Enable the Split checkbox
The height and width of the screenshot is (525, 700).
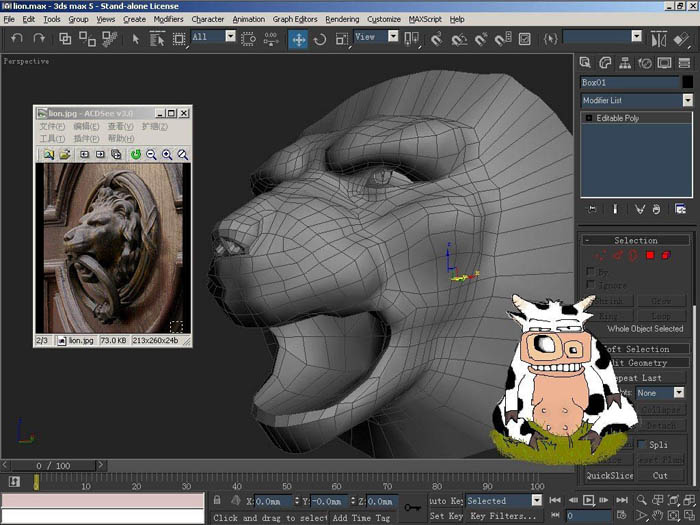pos(641,444)
